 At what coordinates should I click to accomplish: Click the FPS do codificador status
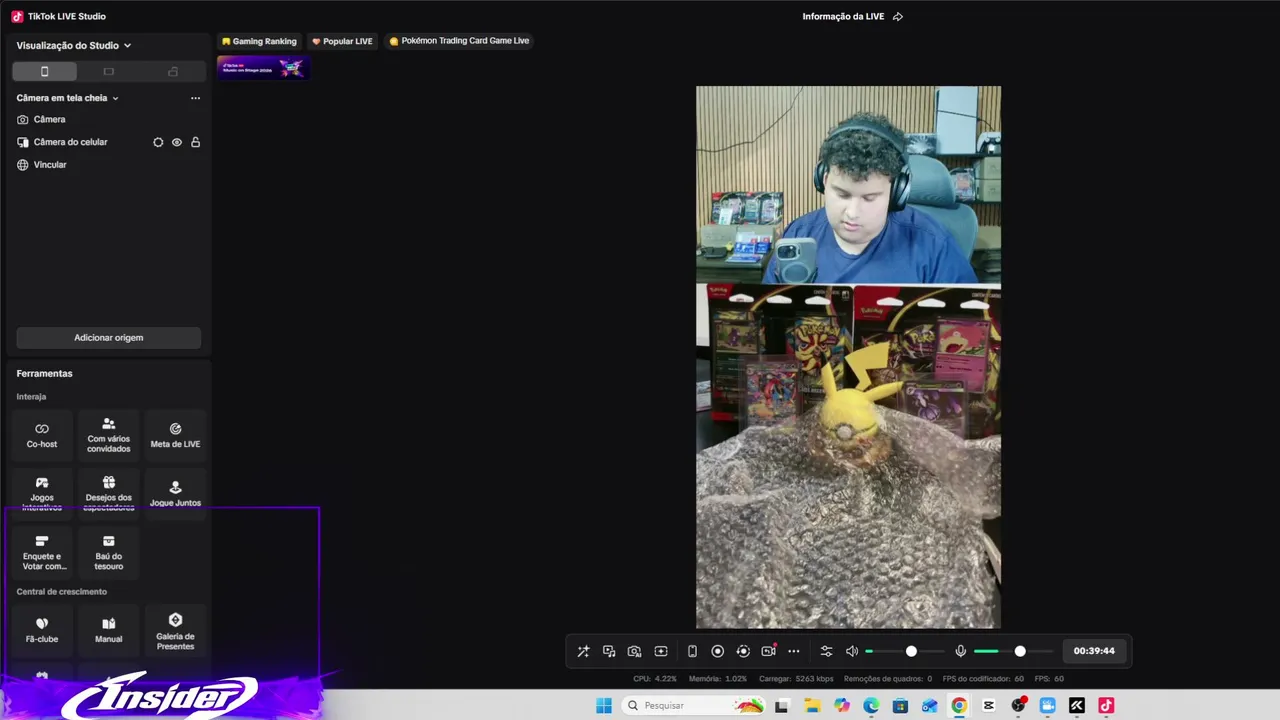983,679
